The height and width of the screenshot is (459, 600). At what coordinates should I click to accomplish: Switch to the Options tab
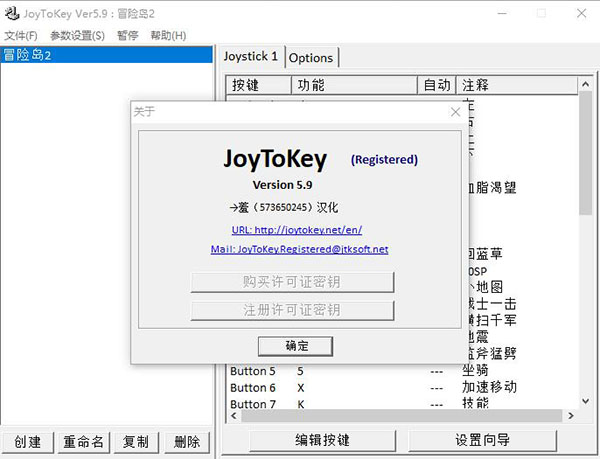coord(312,58)
